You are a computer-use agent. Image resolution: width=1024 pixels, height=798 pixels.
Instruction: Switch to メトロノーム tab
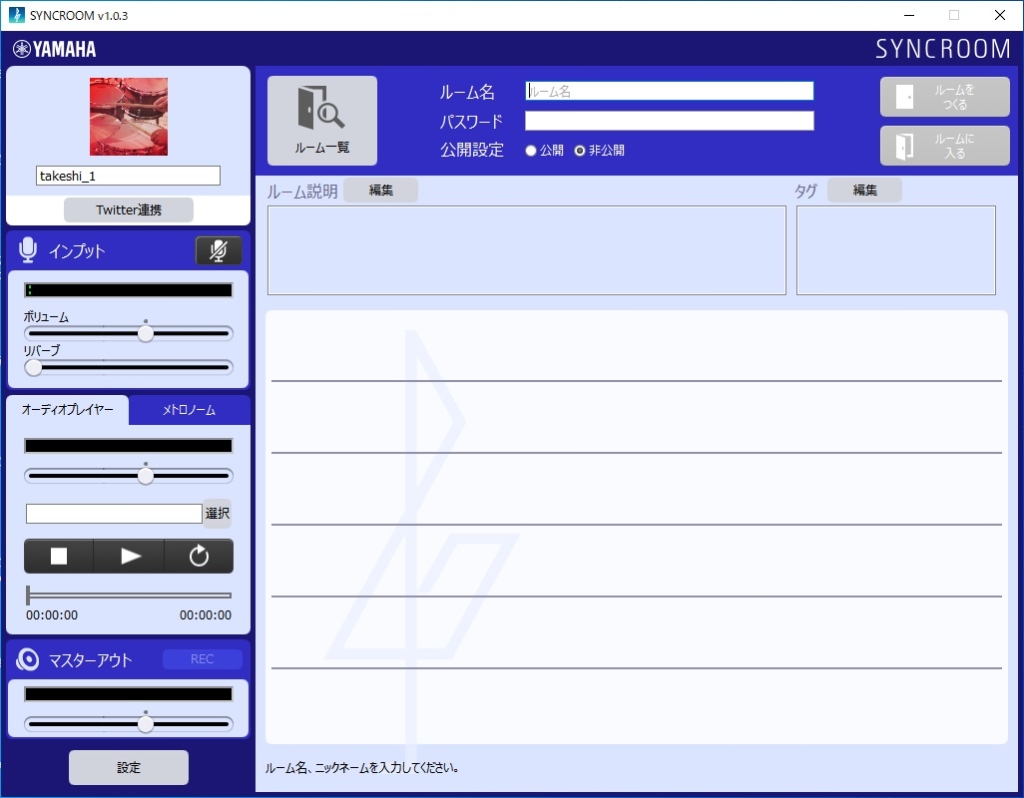(x=189, y=410)
